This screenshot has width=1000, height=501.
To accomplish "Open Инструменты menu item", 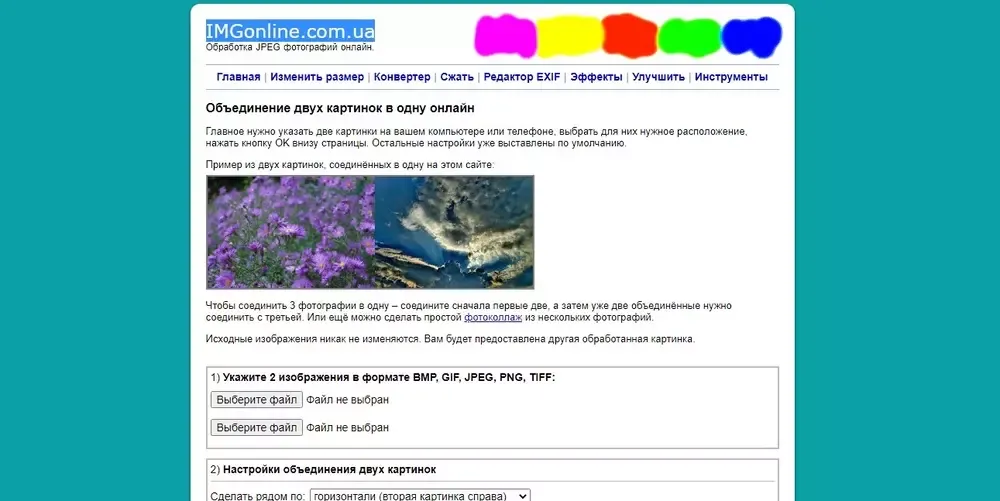I will click(x=731, y=76).
